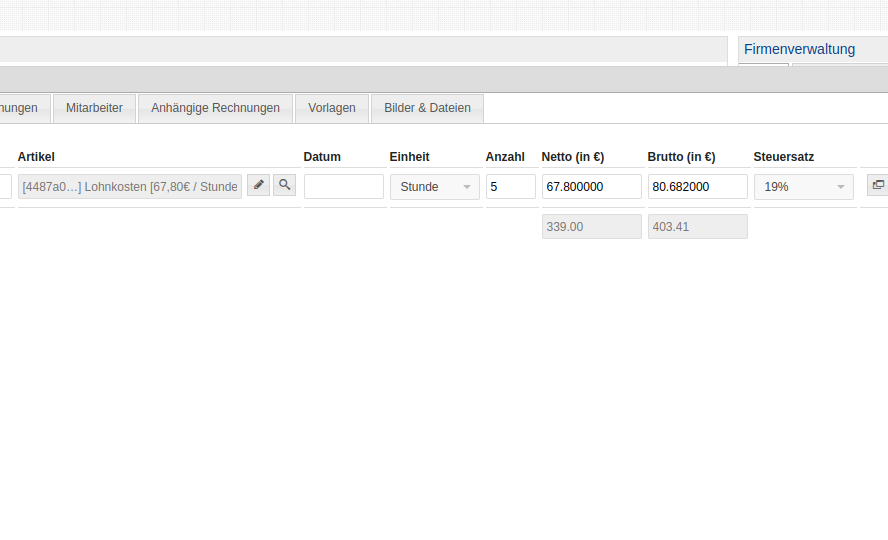Click the pencil edit icon beside Artikel
888x540 pixels.
pos(258,185)
